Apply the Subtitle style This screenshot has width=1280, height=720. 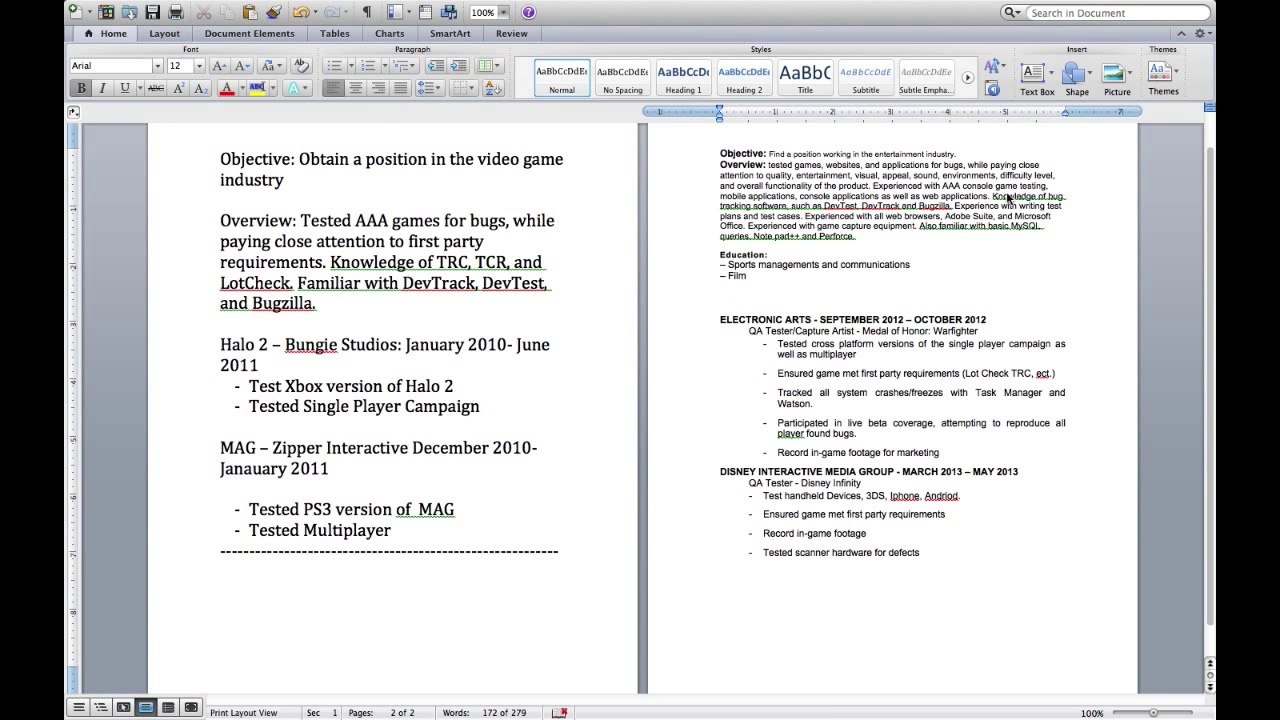[866, 78]
